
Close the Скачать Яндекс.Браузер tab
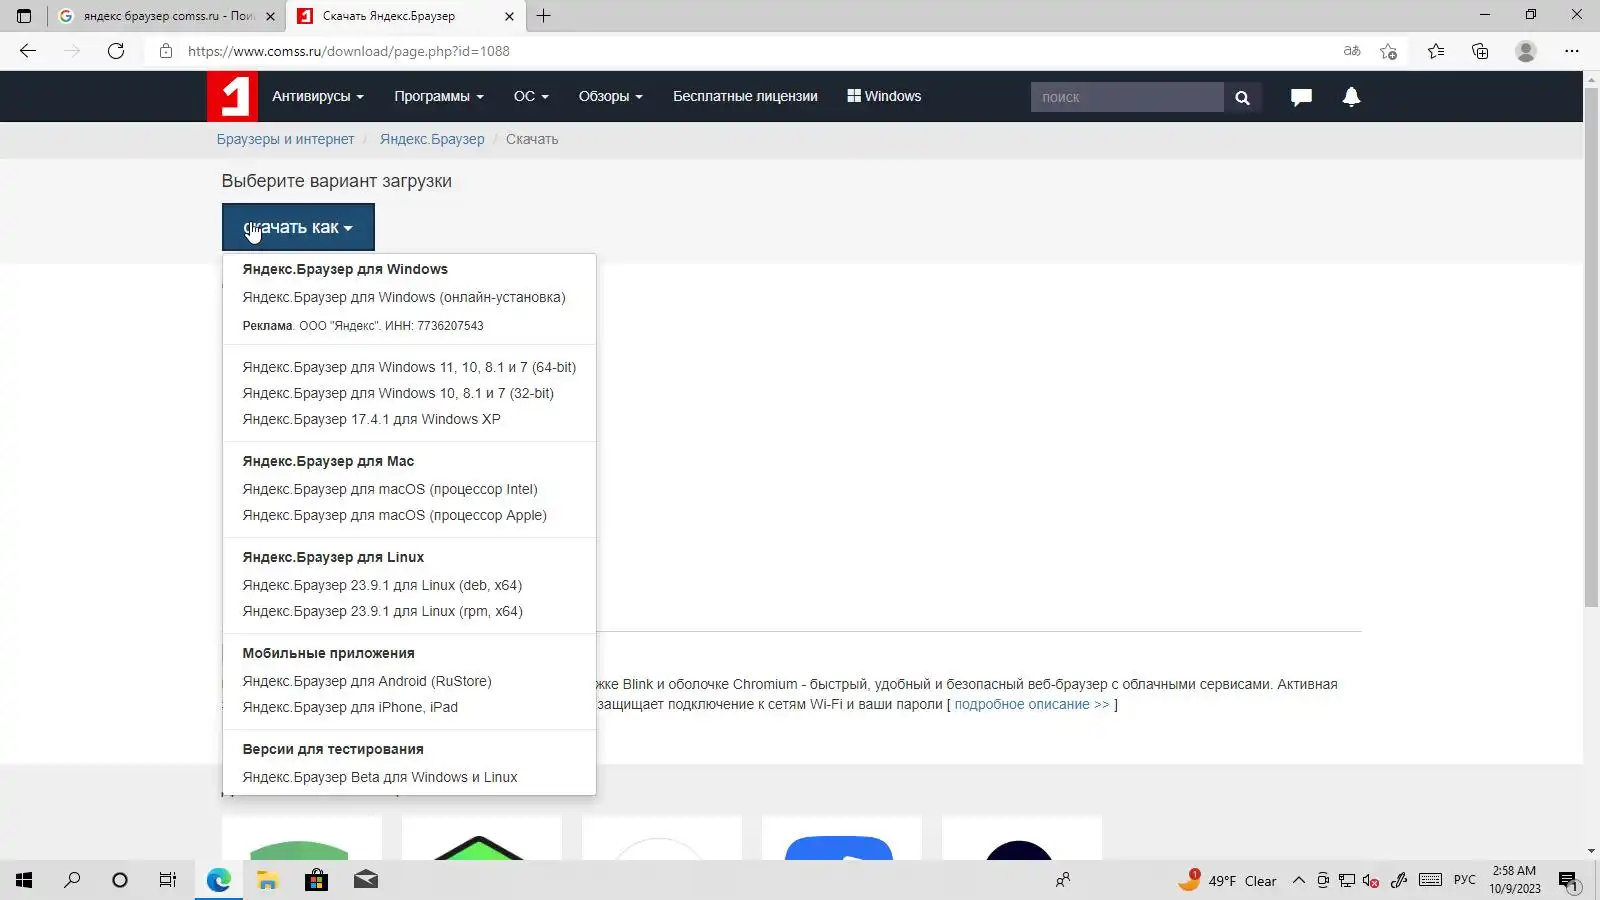509,16
